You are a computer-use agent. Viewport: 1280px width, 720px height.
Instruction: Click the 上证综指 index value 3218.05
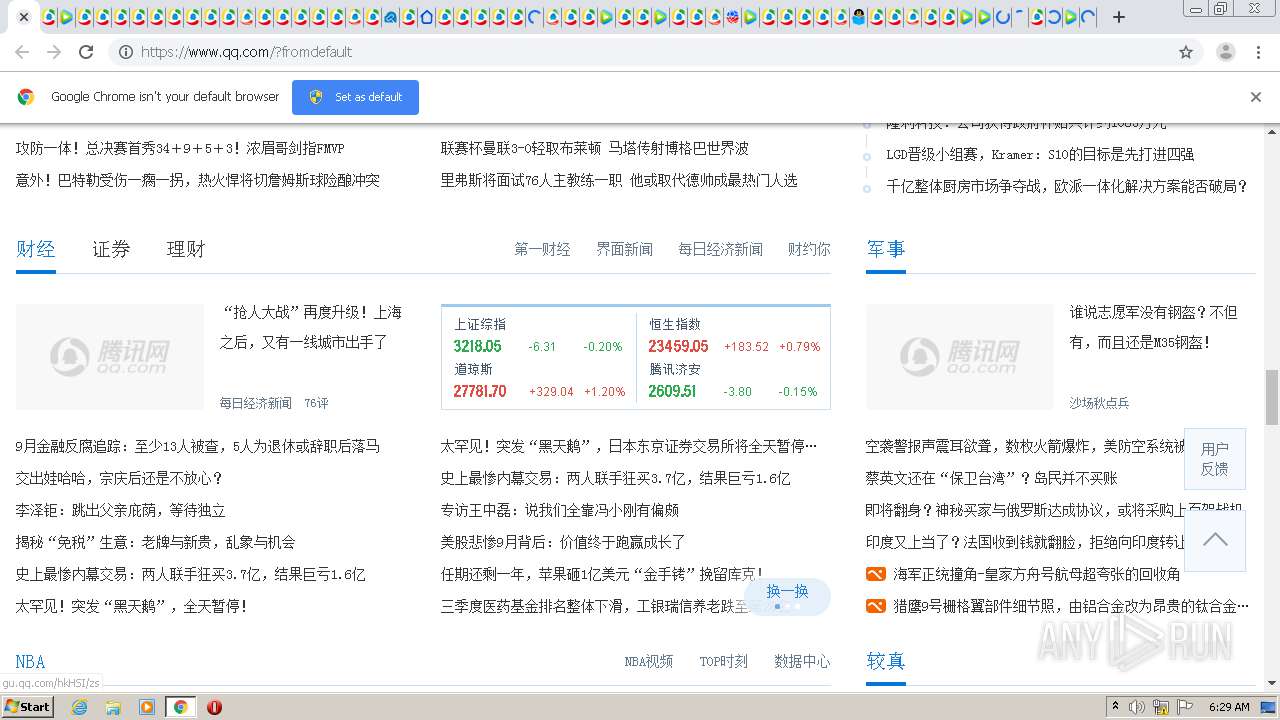pos(477,346)
